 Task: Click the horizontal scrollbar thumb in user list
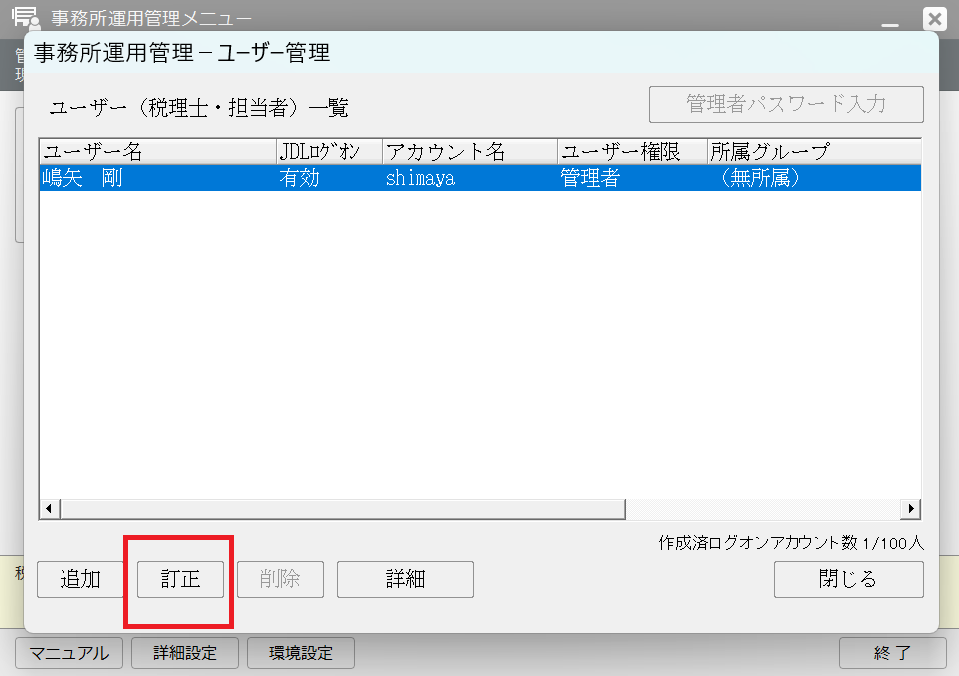(x=342, y=509)
